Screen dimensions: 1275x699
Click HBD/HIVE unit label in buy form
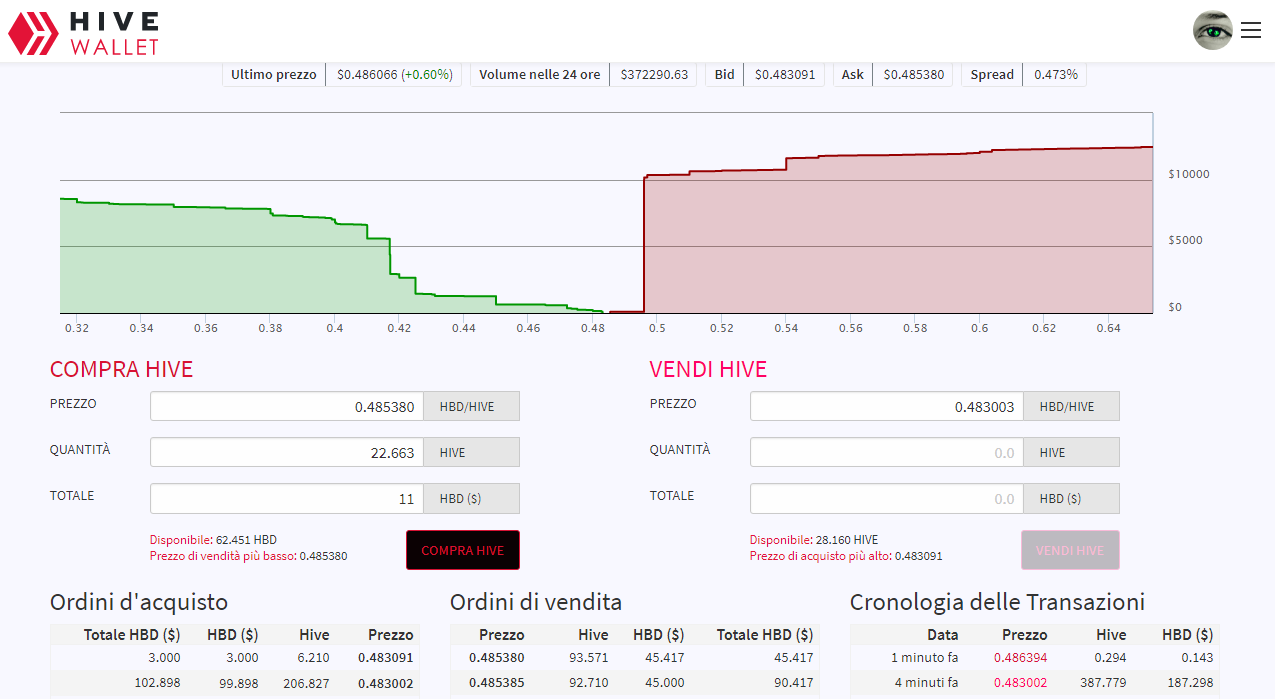472,407
